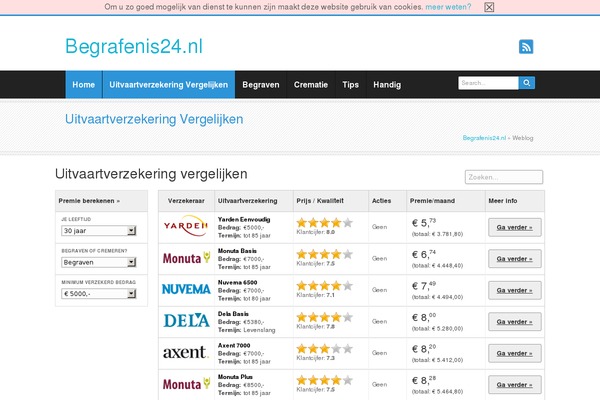600x400 pixels.
Task: Select the 'Dela Basis' product name
Action: click(x=233, y=314)
